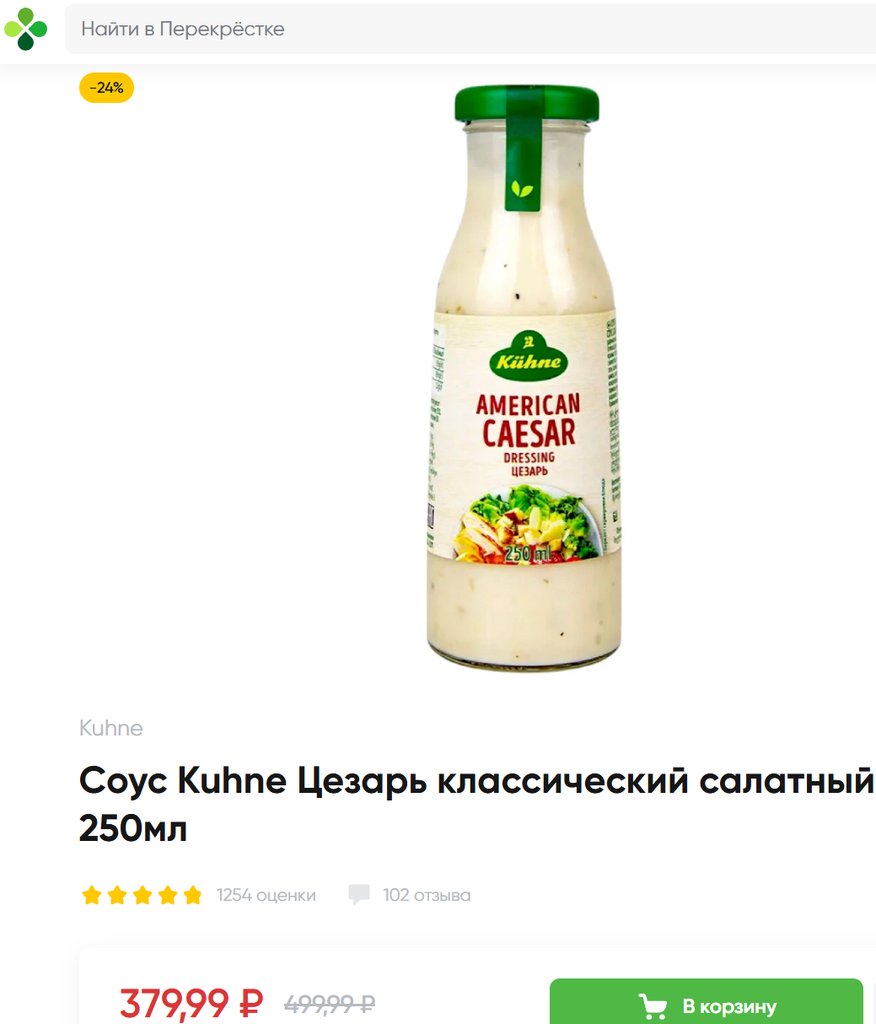The image size is (876, 1024).
Task: Open the Kuhne brand link above the title
Action: pos(111,728)
